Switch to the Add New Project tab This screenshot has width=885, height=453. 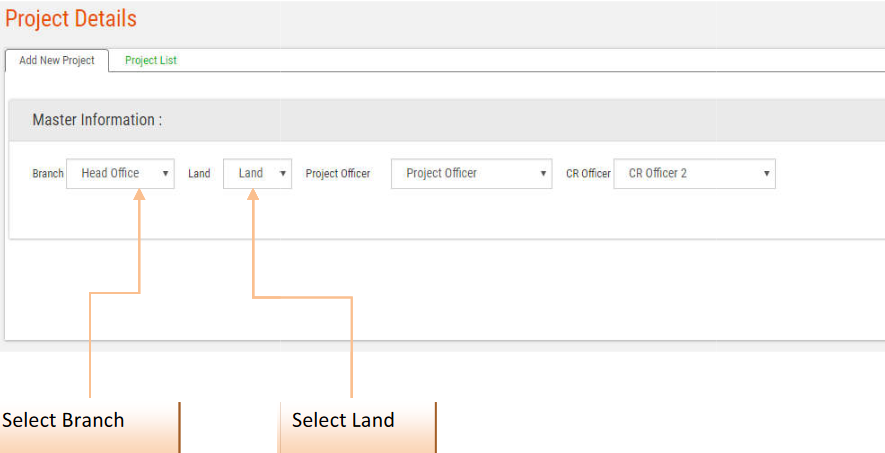[x=57, y=60]
